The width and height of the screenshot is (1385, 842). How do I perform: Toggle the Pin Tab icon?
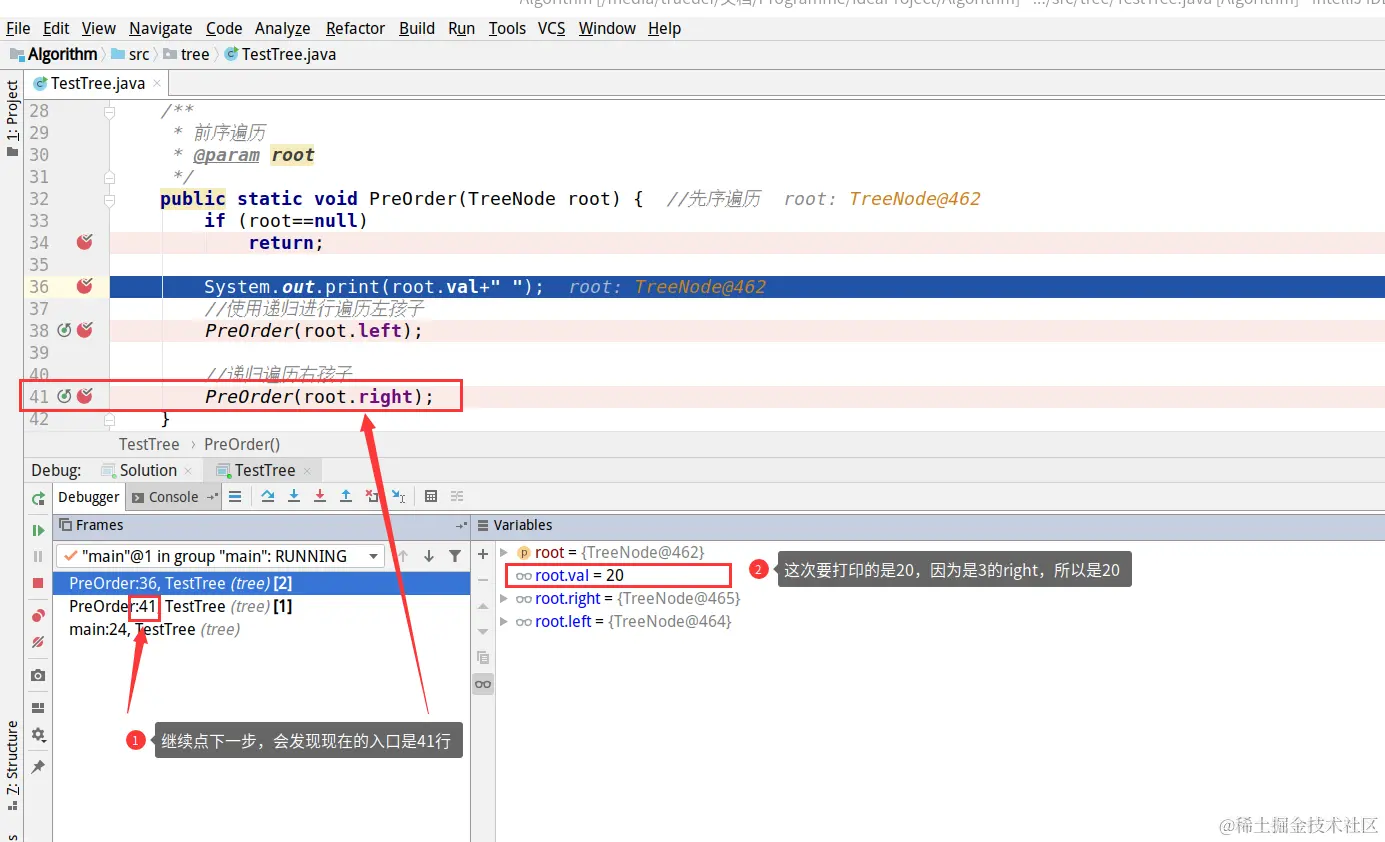pyautogui.click(x=38, y=766)
